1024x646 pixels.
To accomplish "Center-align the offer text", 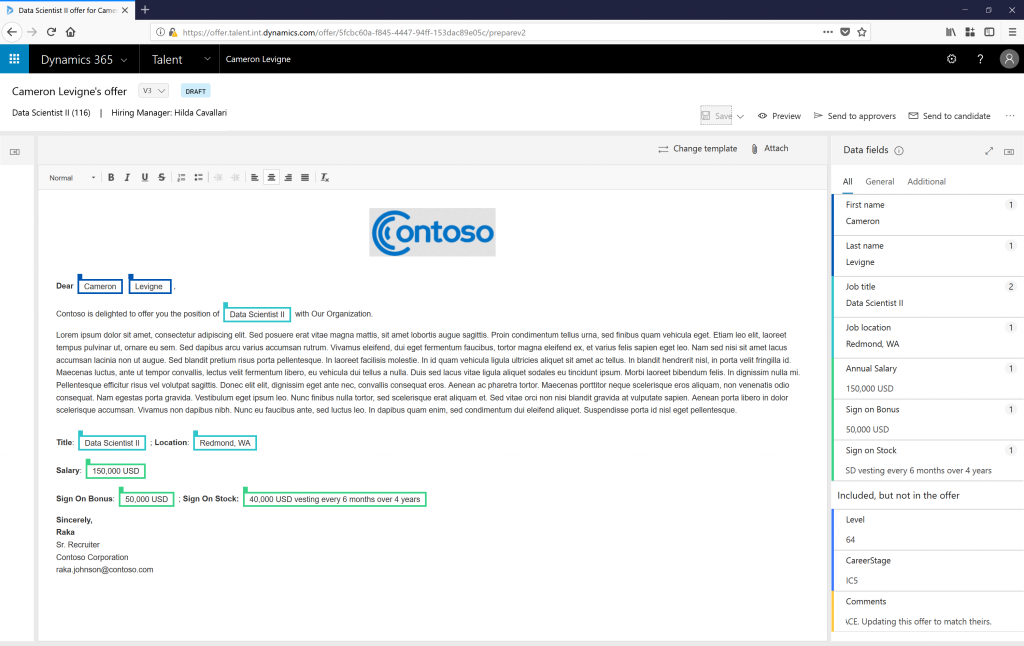I will pos(271,178).
